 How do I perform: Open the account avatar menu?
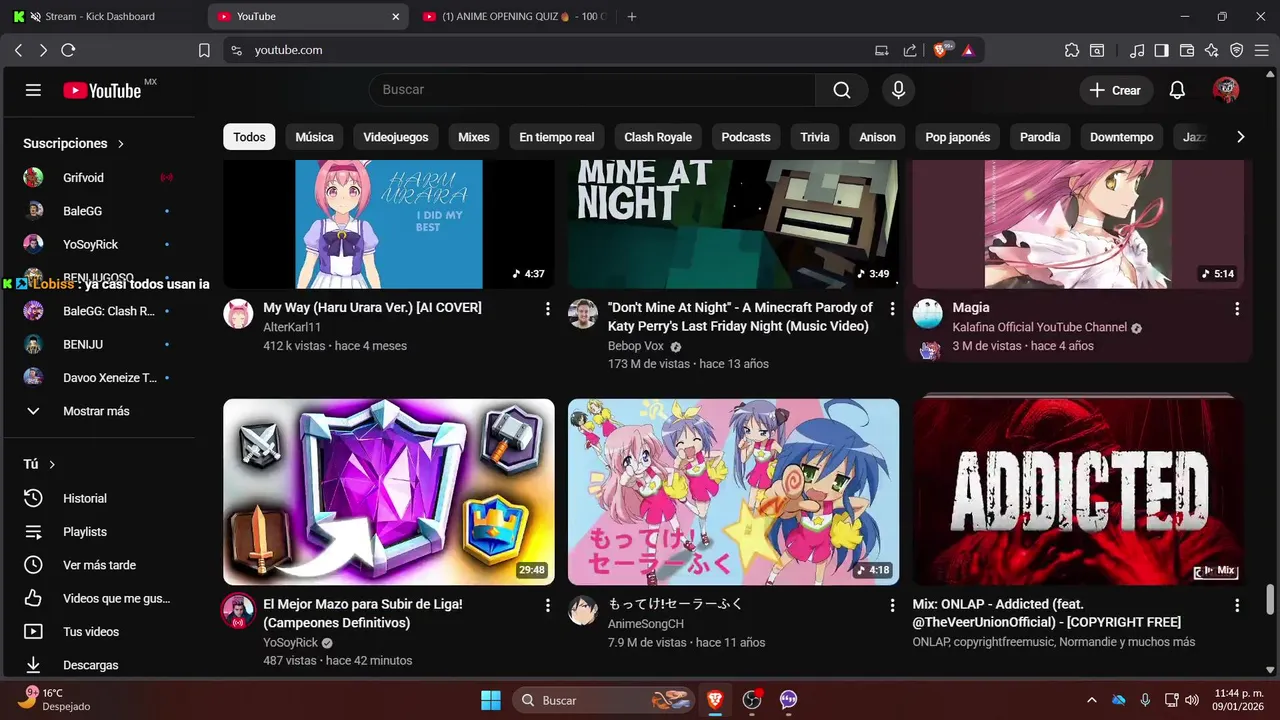click(1225, 90)
